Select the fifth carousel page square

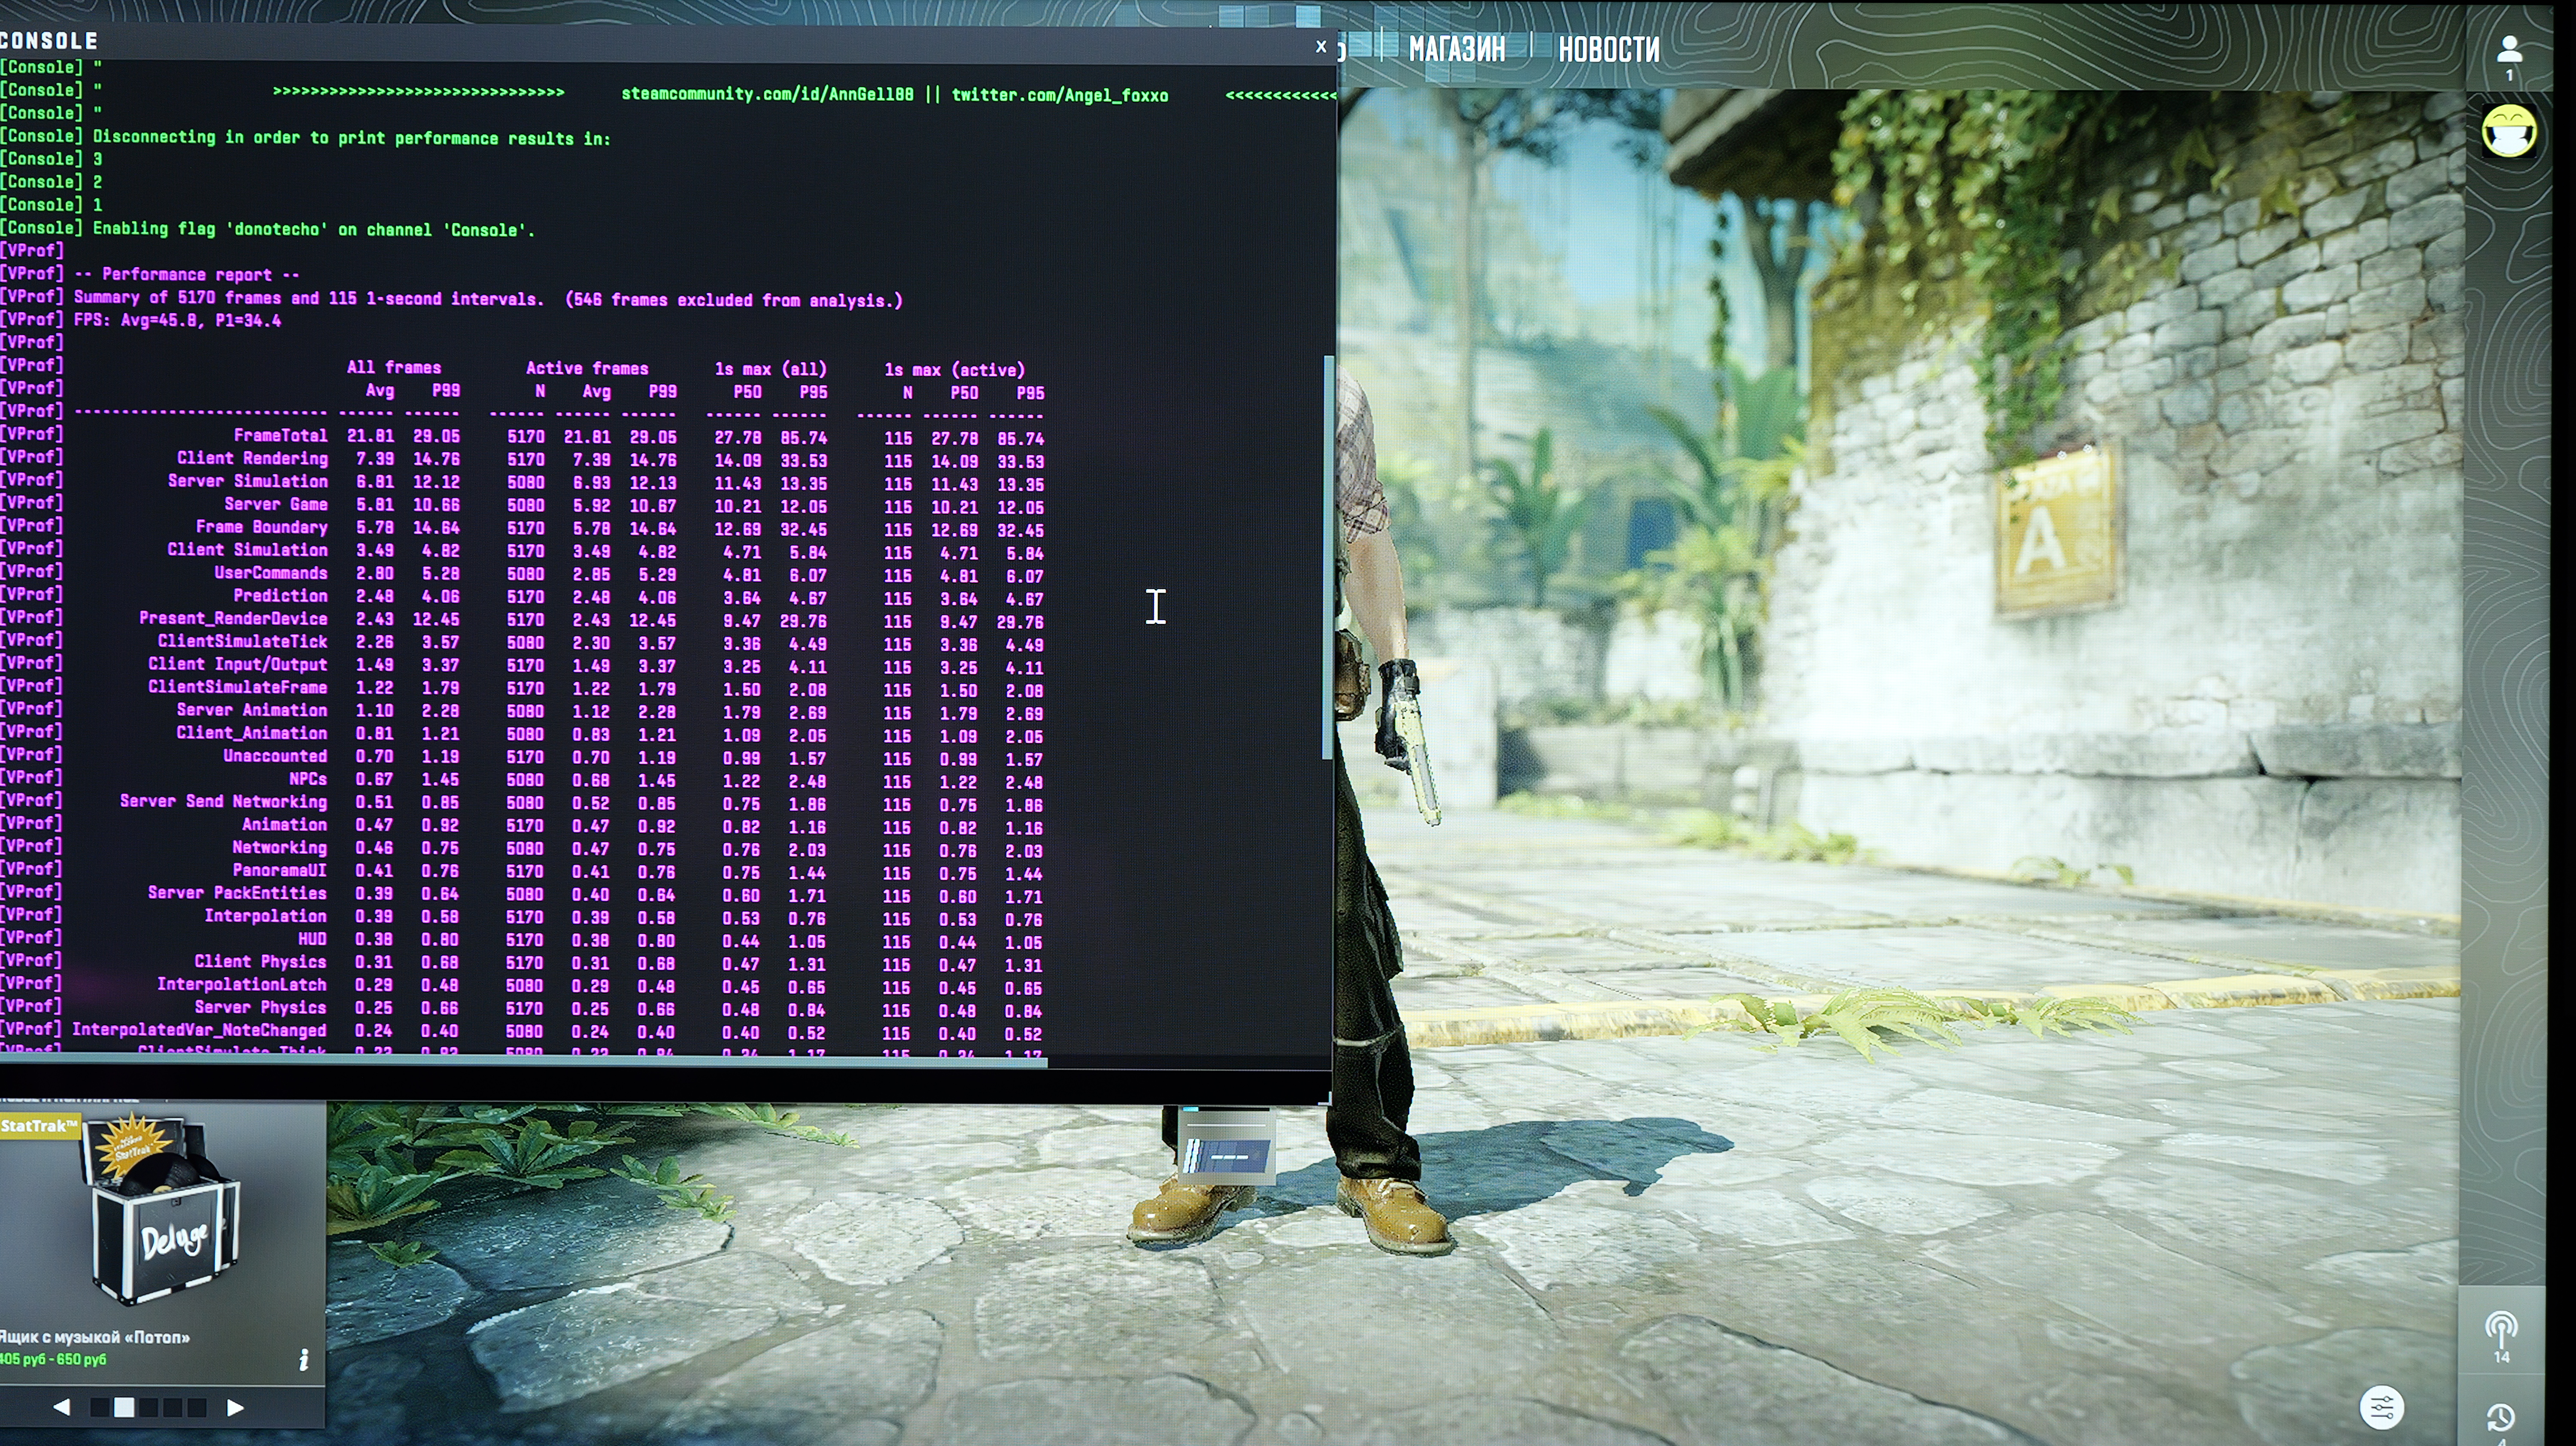[197, 1407]
